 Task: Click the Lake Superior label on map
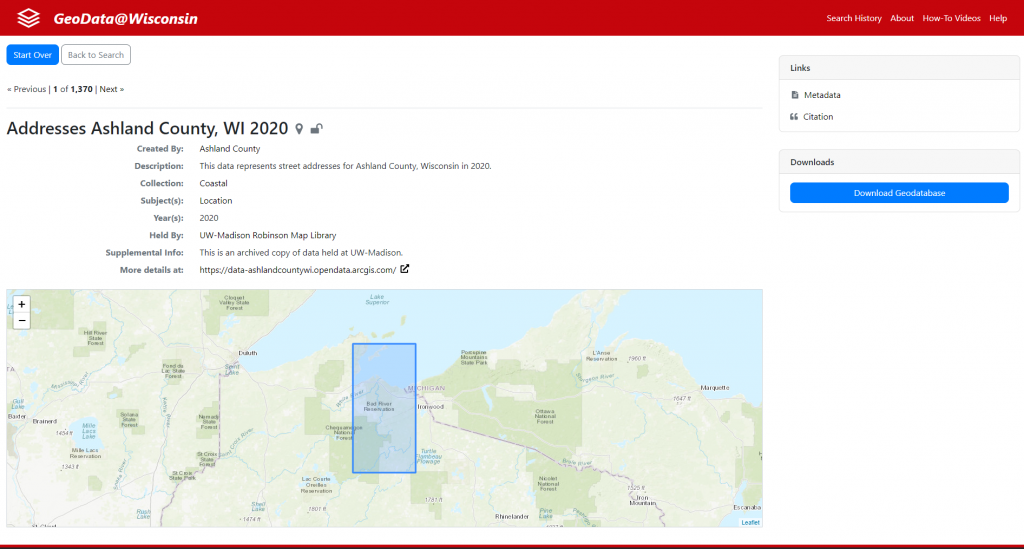377,300
